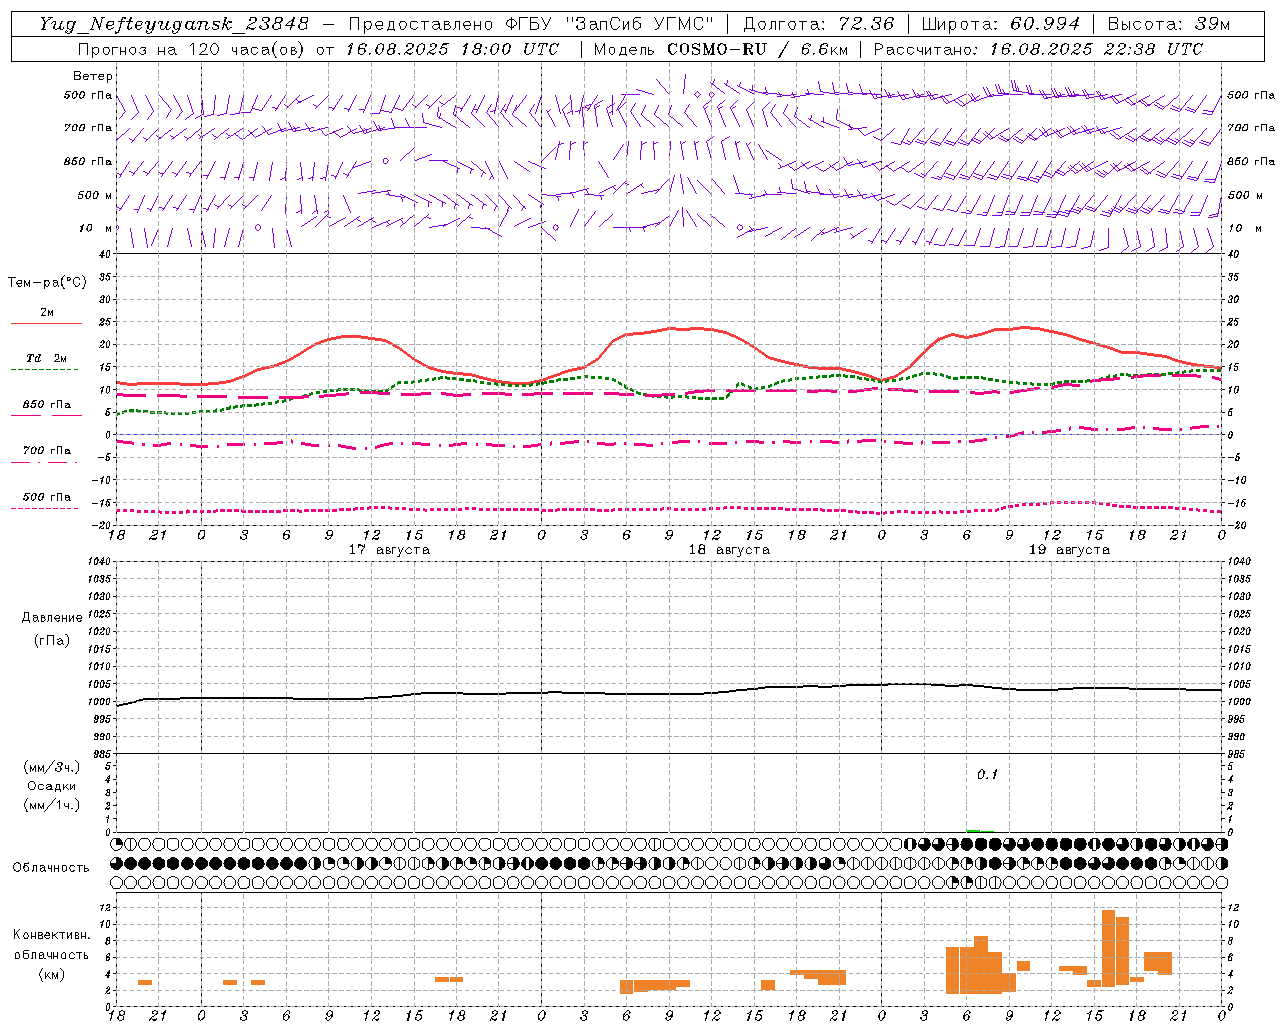
Task: Click the 19 августа date label
Action: (x=1069, y=550)
